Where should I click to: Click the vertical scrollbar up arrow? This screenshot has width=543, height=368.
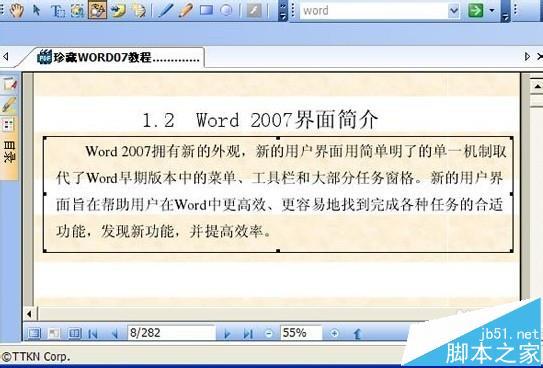click(x=537, y=86)
